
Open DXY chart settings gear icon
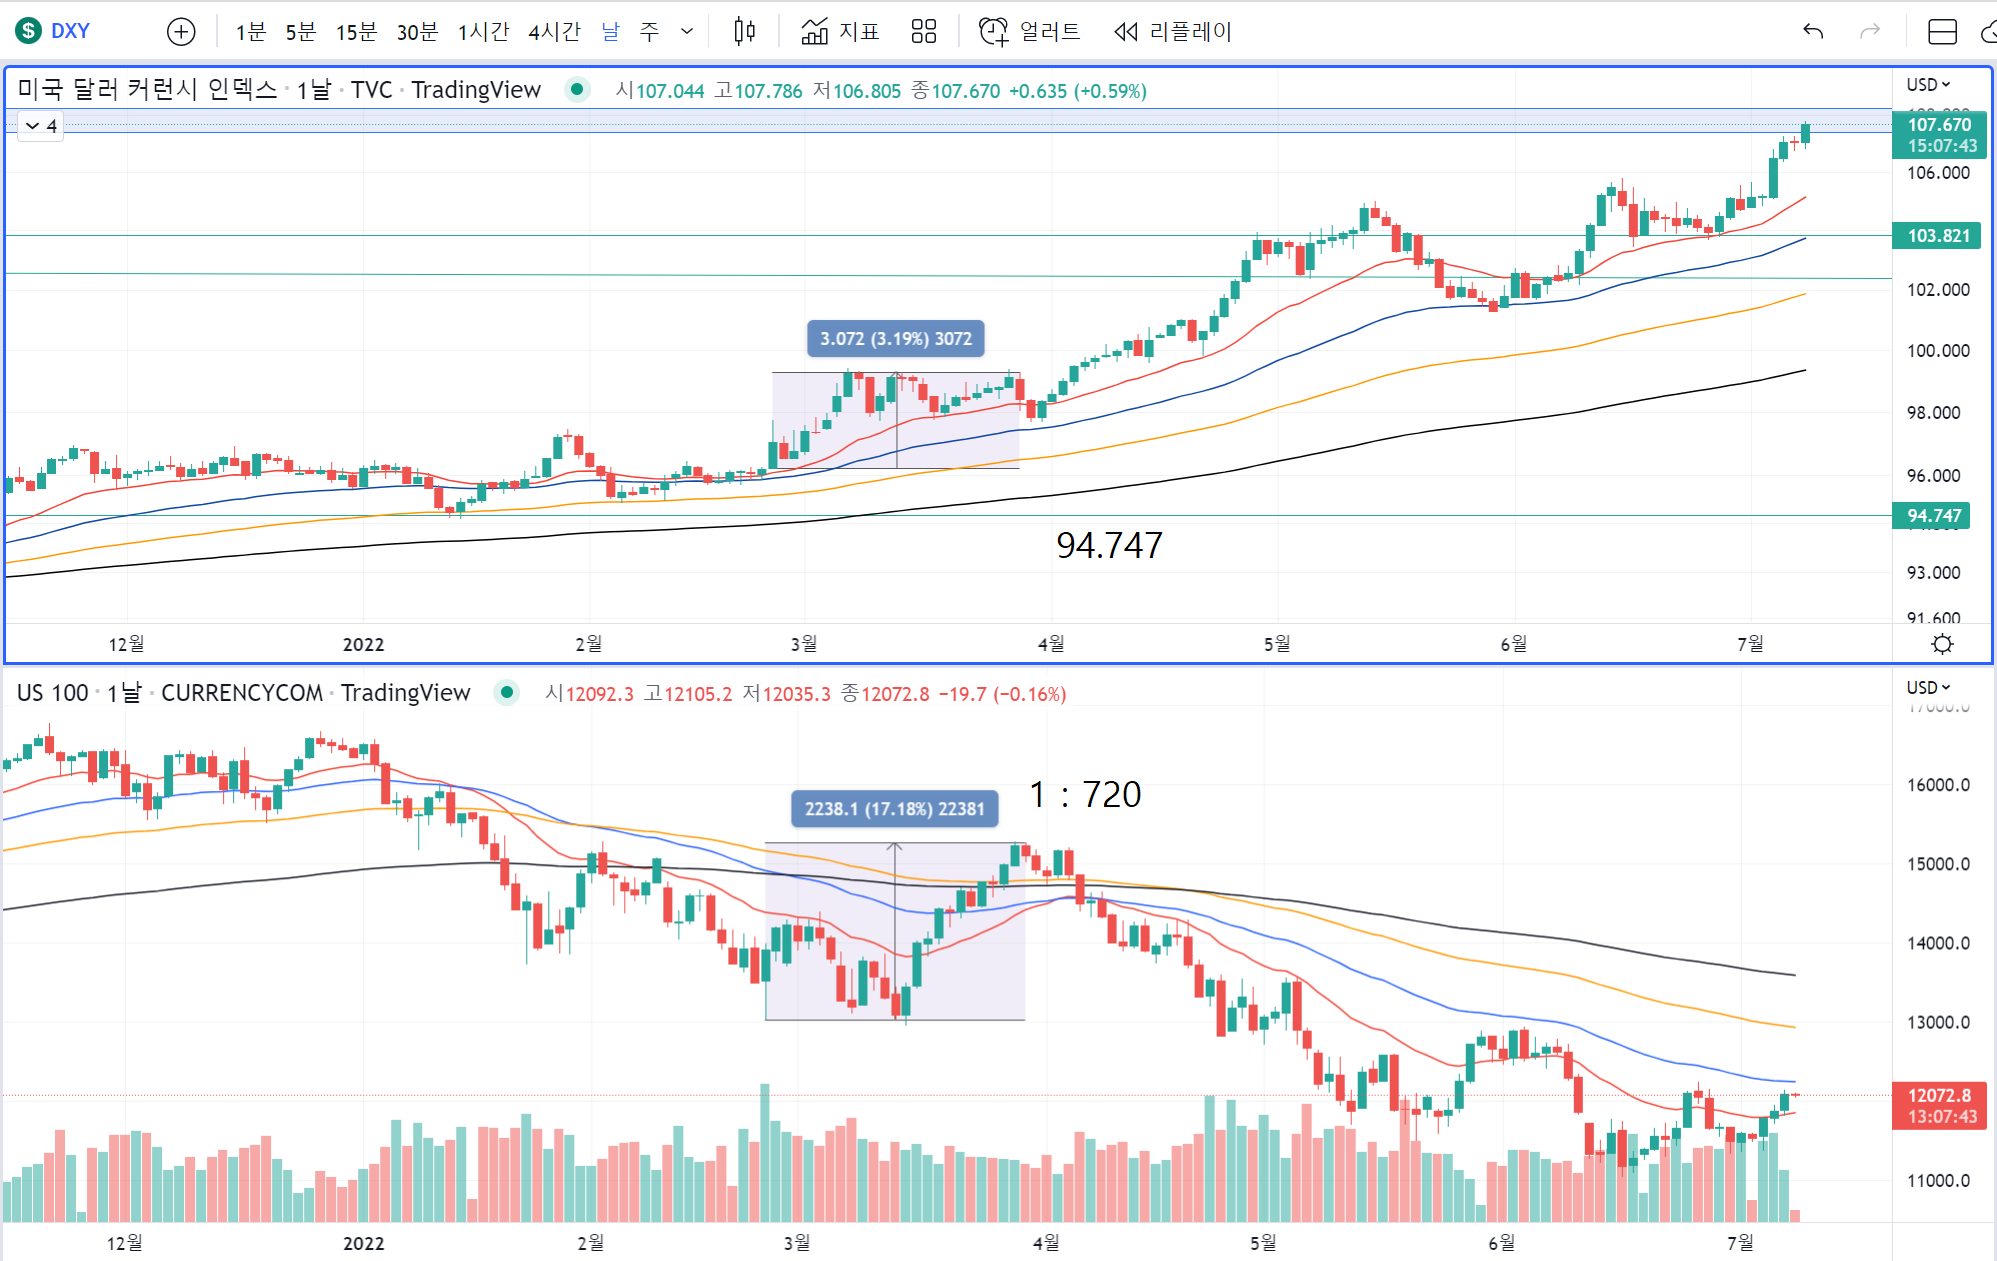coord(1942,644)
